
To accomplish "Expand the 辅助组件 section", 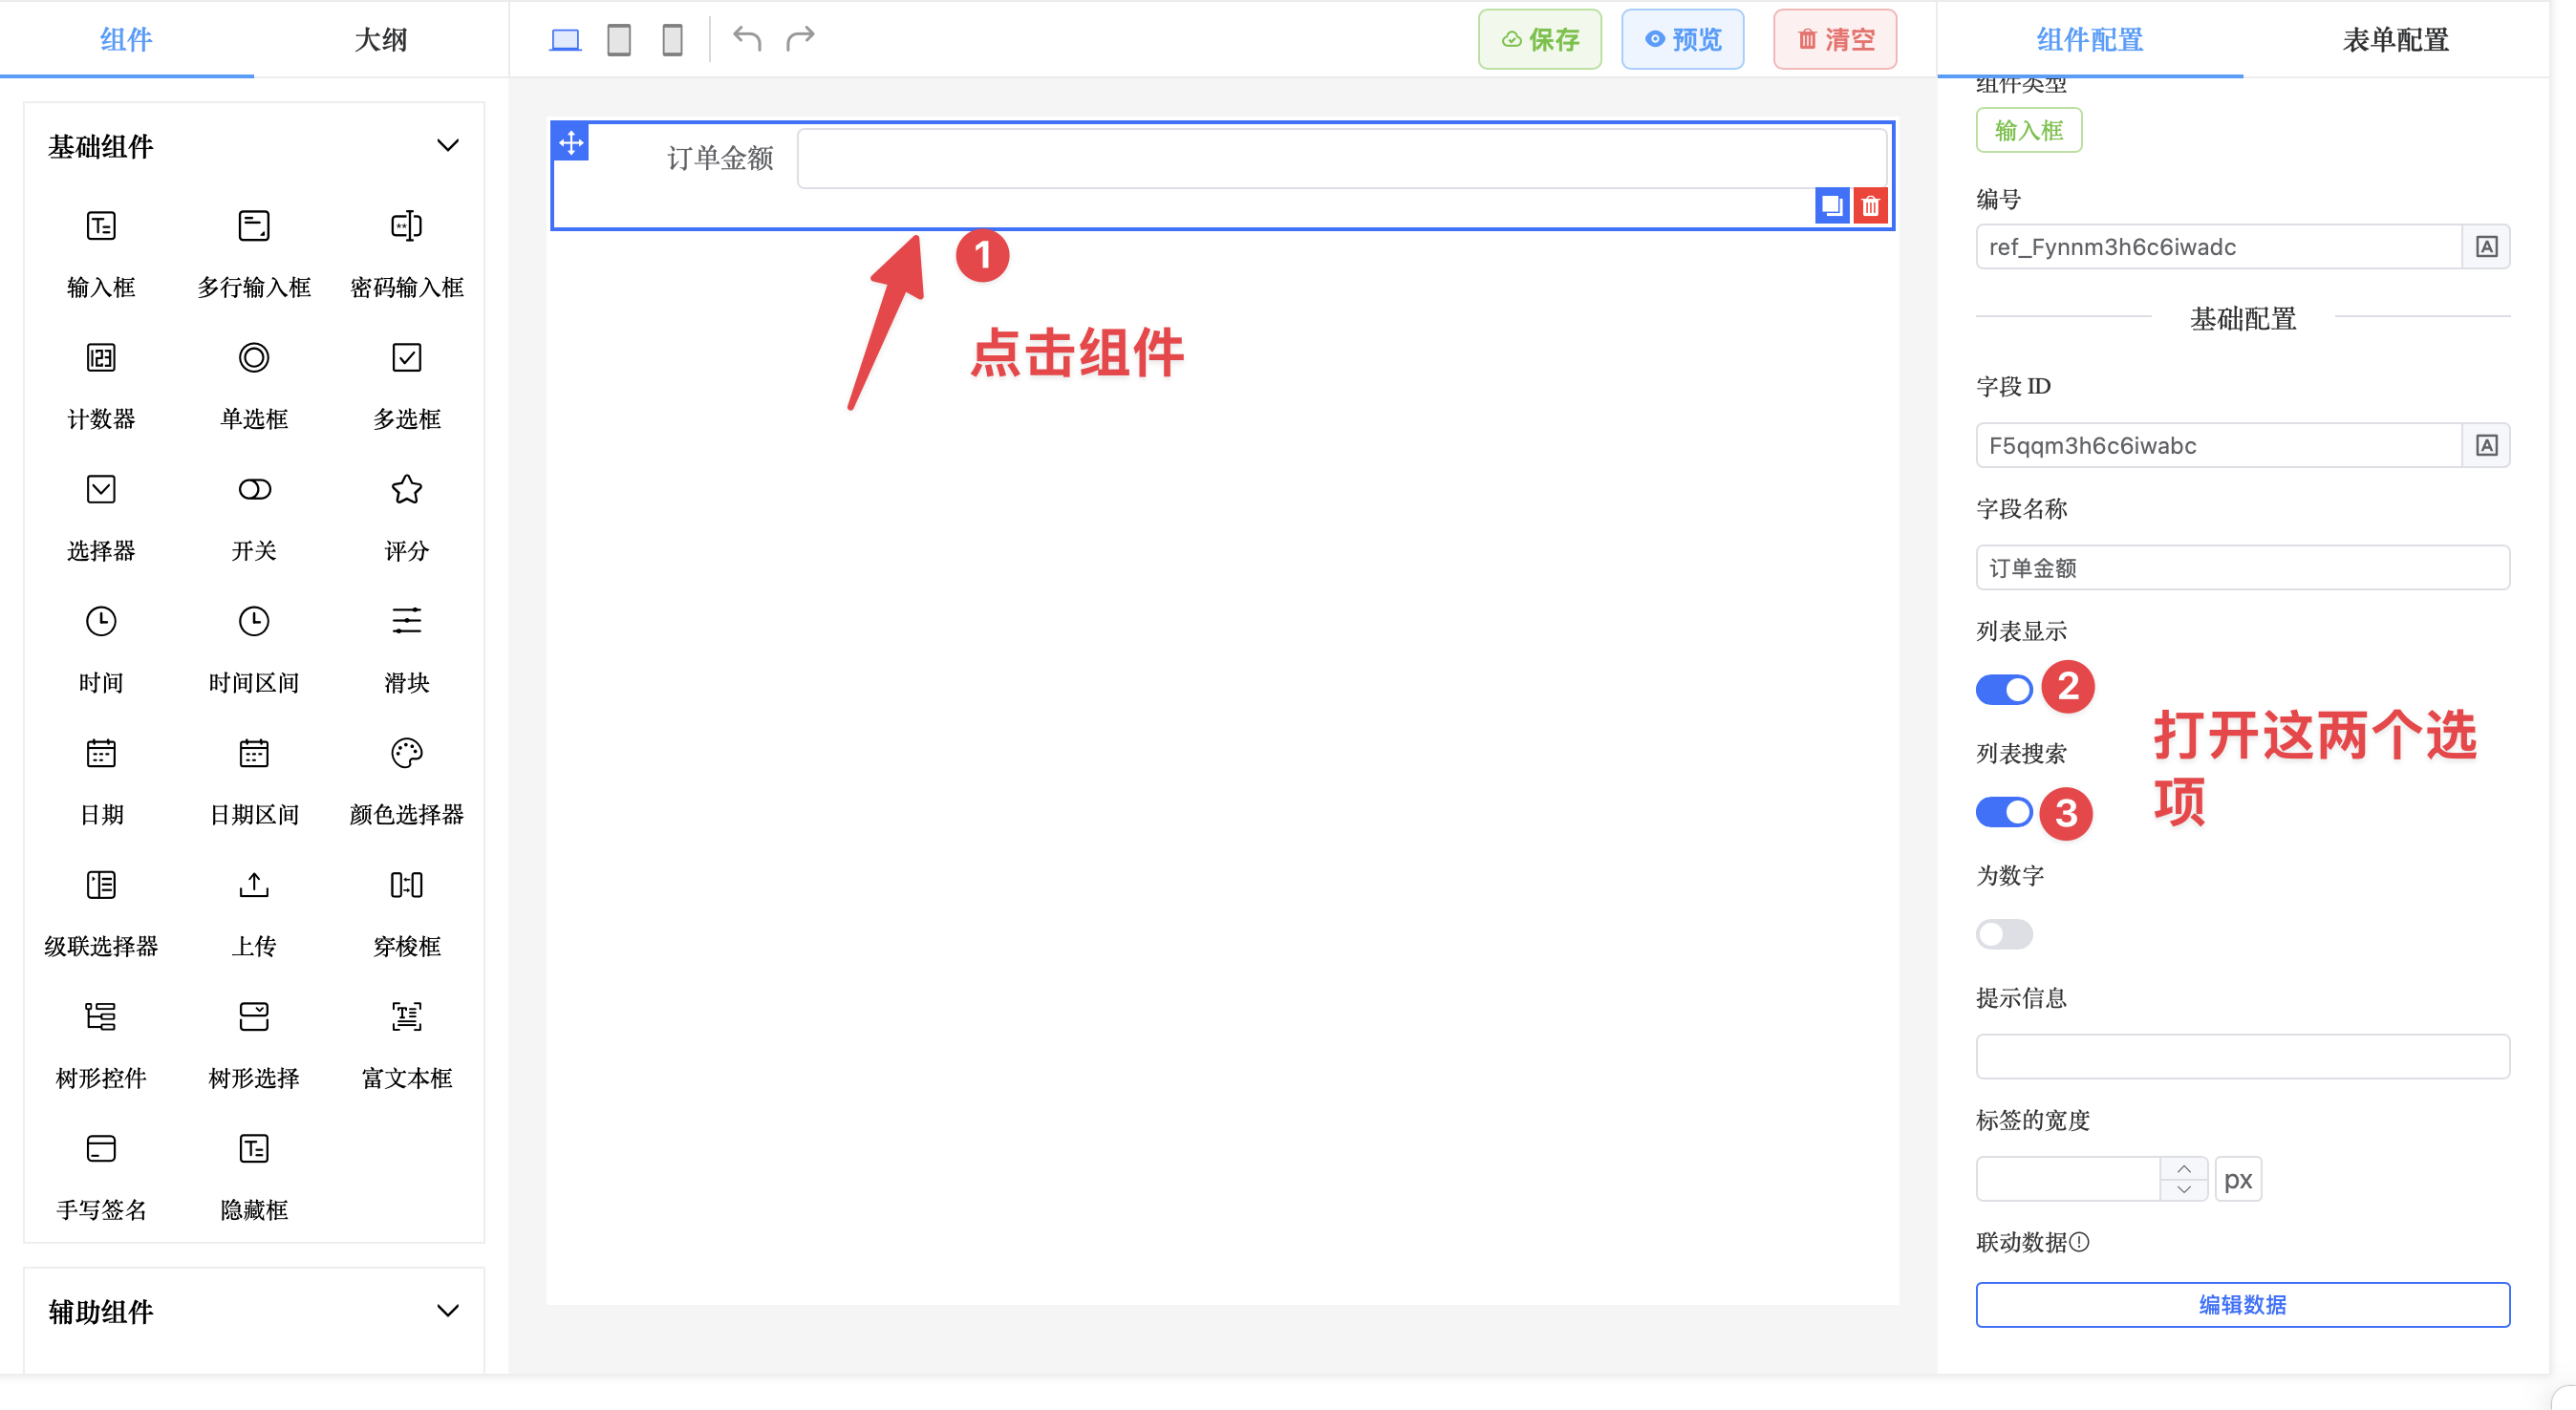I will coord(448,1310).
